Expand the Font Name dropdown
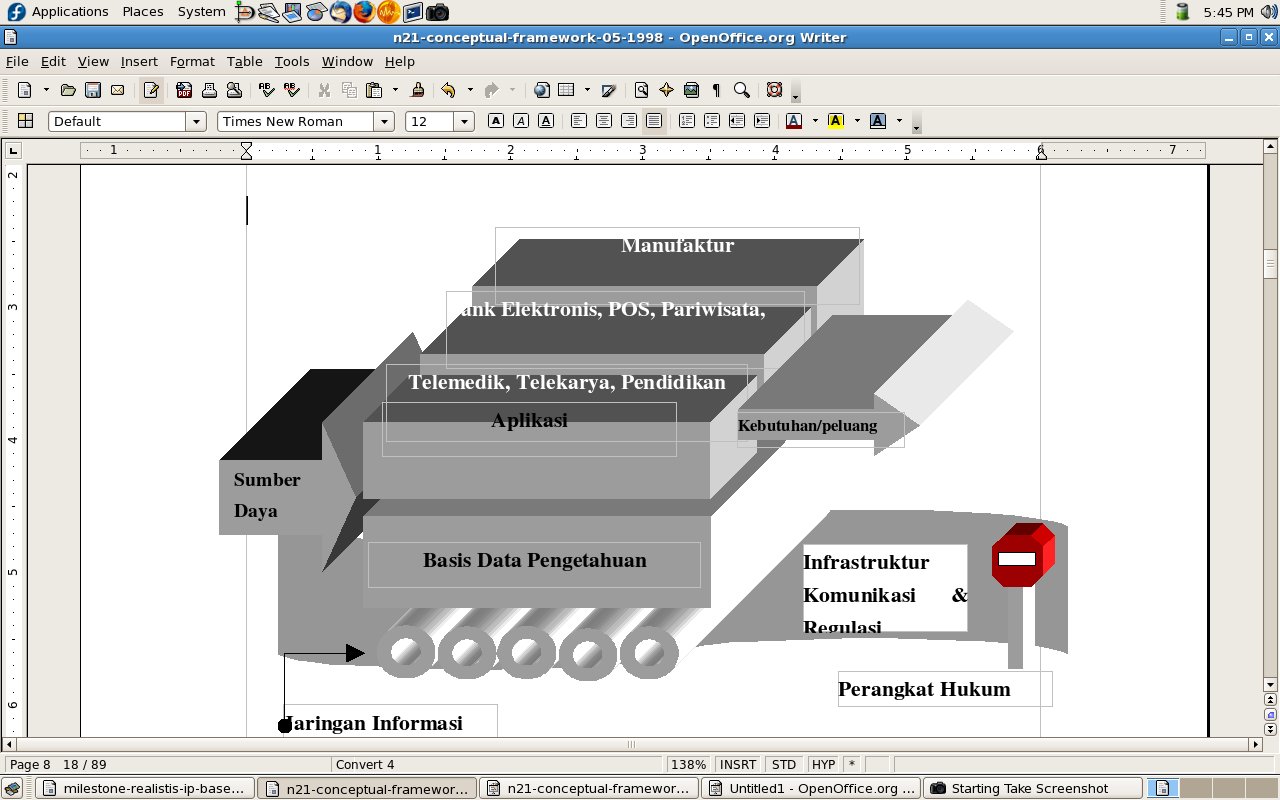 click(x=384, y=121)
